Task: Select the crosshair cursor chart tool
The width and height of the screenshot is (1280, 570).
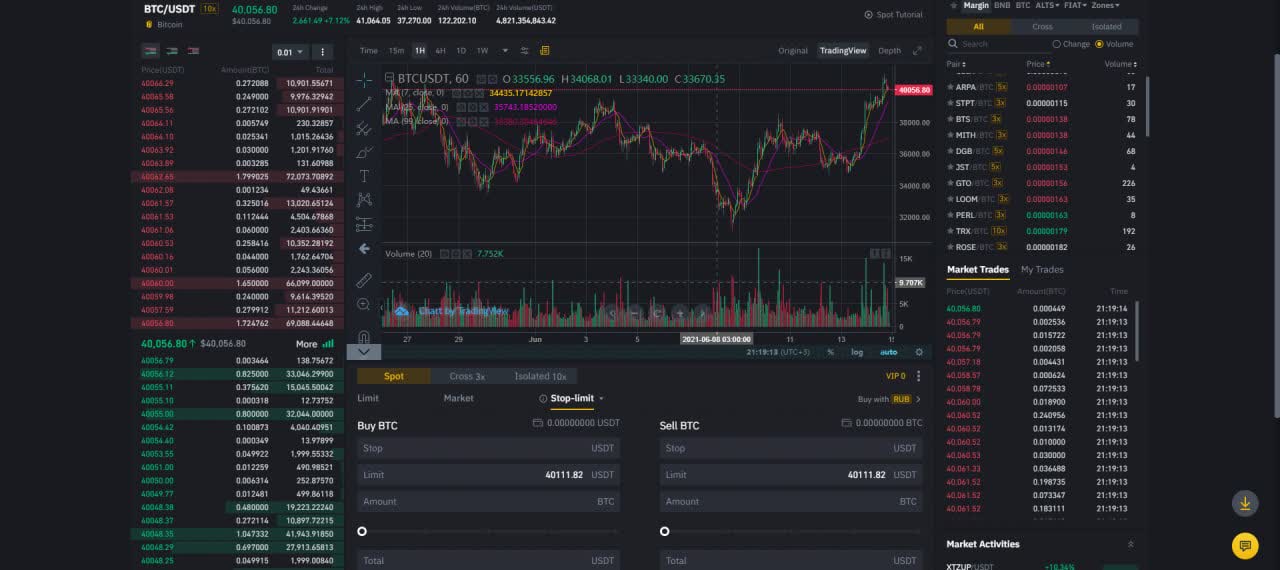Action: point(364,79)
